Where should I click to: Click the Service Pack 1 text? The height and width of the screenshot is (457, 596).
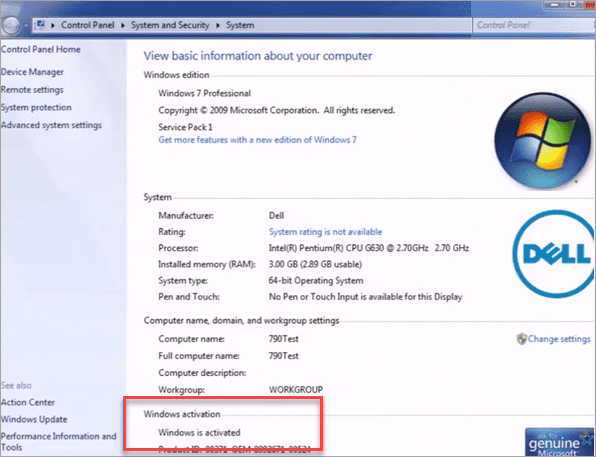pos(185,127)
